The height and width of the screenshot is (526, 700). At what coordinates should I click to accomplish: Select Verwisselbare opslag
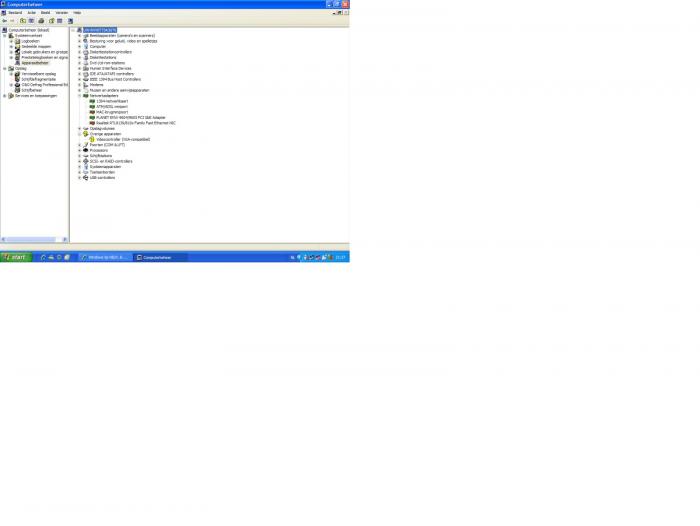39,74
